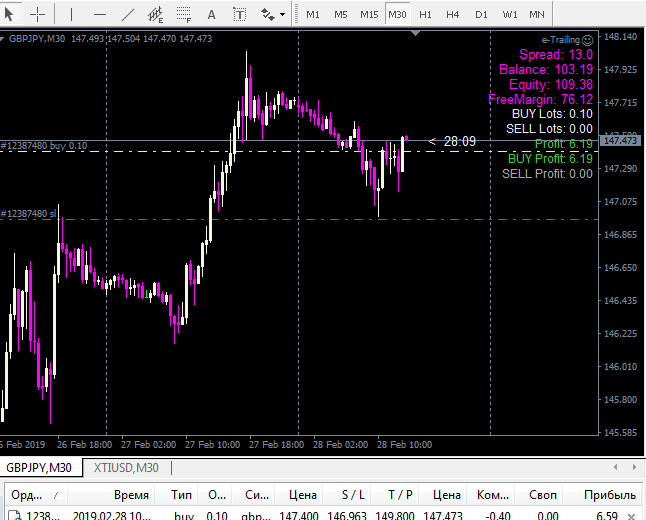
Task: Draw a vertical line on chart
Action: (71, 14)
